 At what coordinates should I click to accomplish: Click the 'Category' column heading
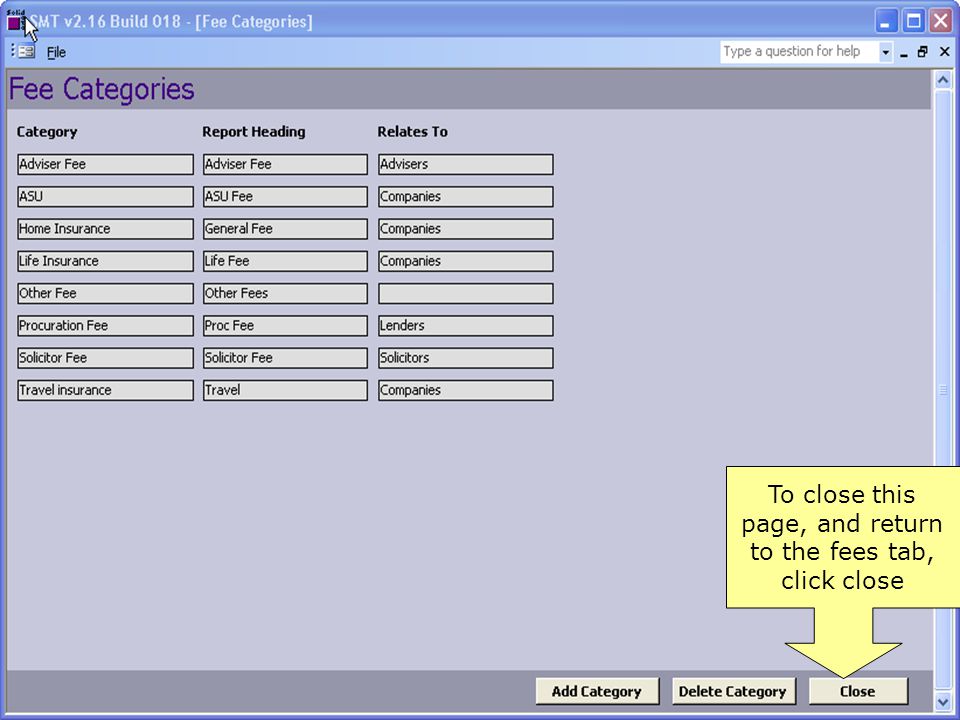(47, 132)
